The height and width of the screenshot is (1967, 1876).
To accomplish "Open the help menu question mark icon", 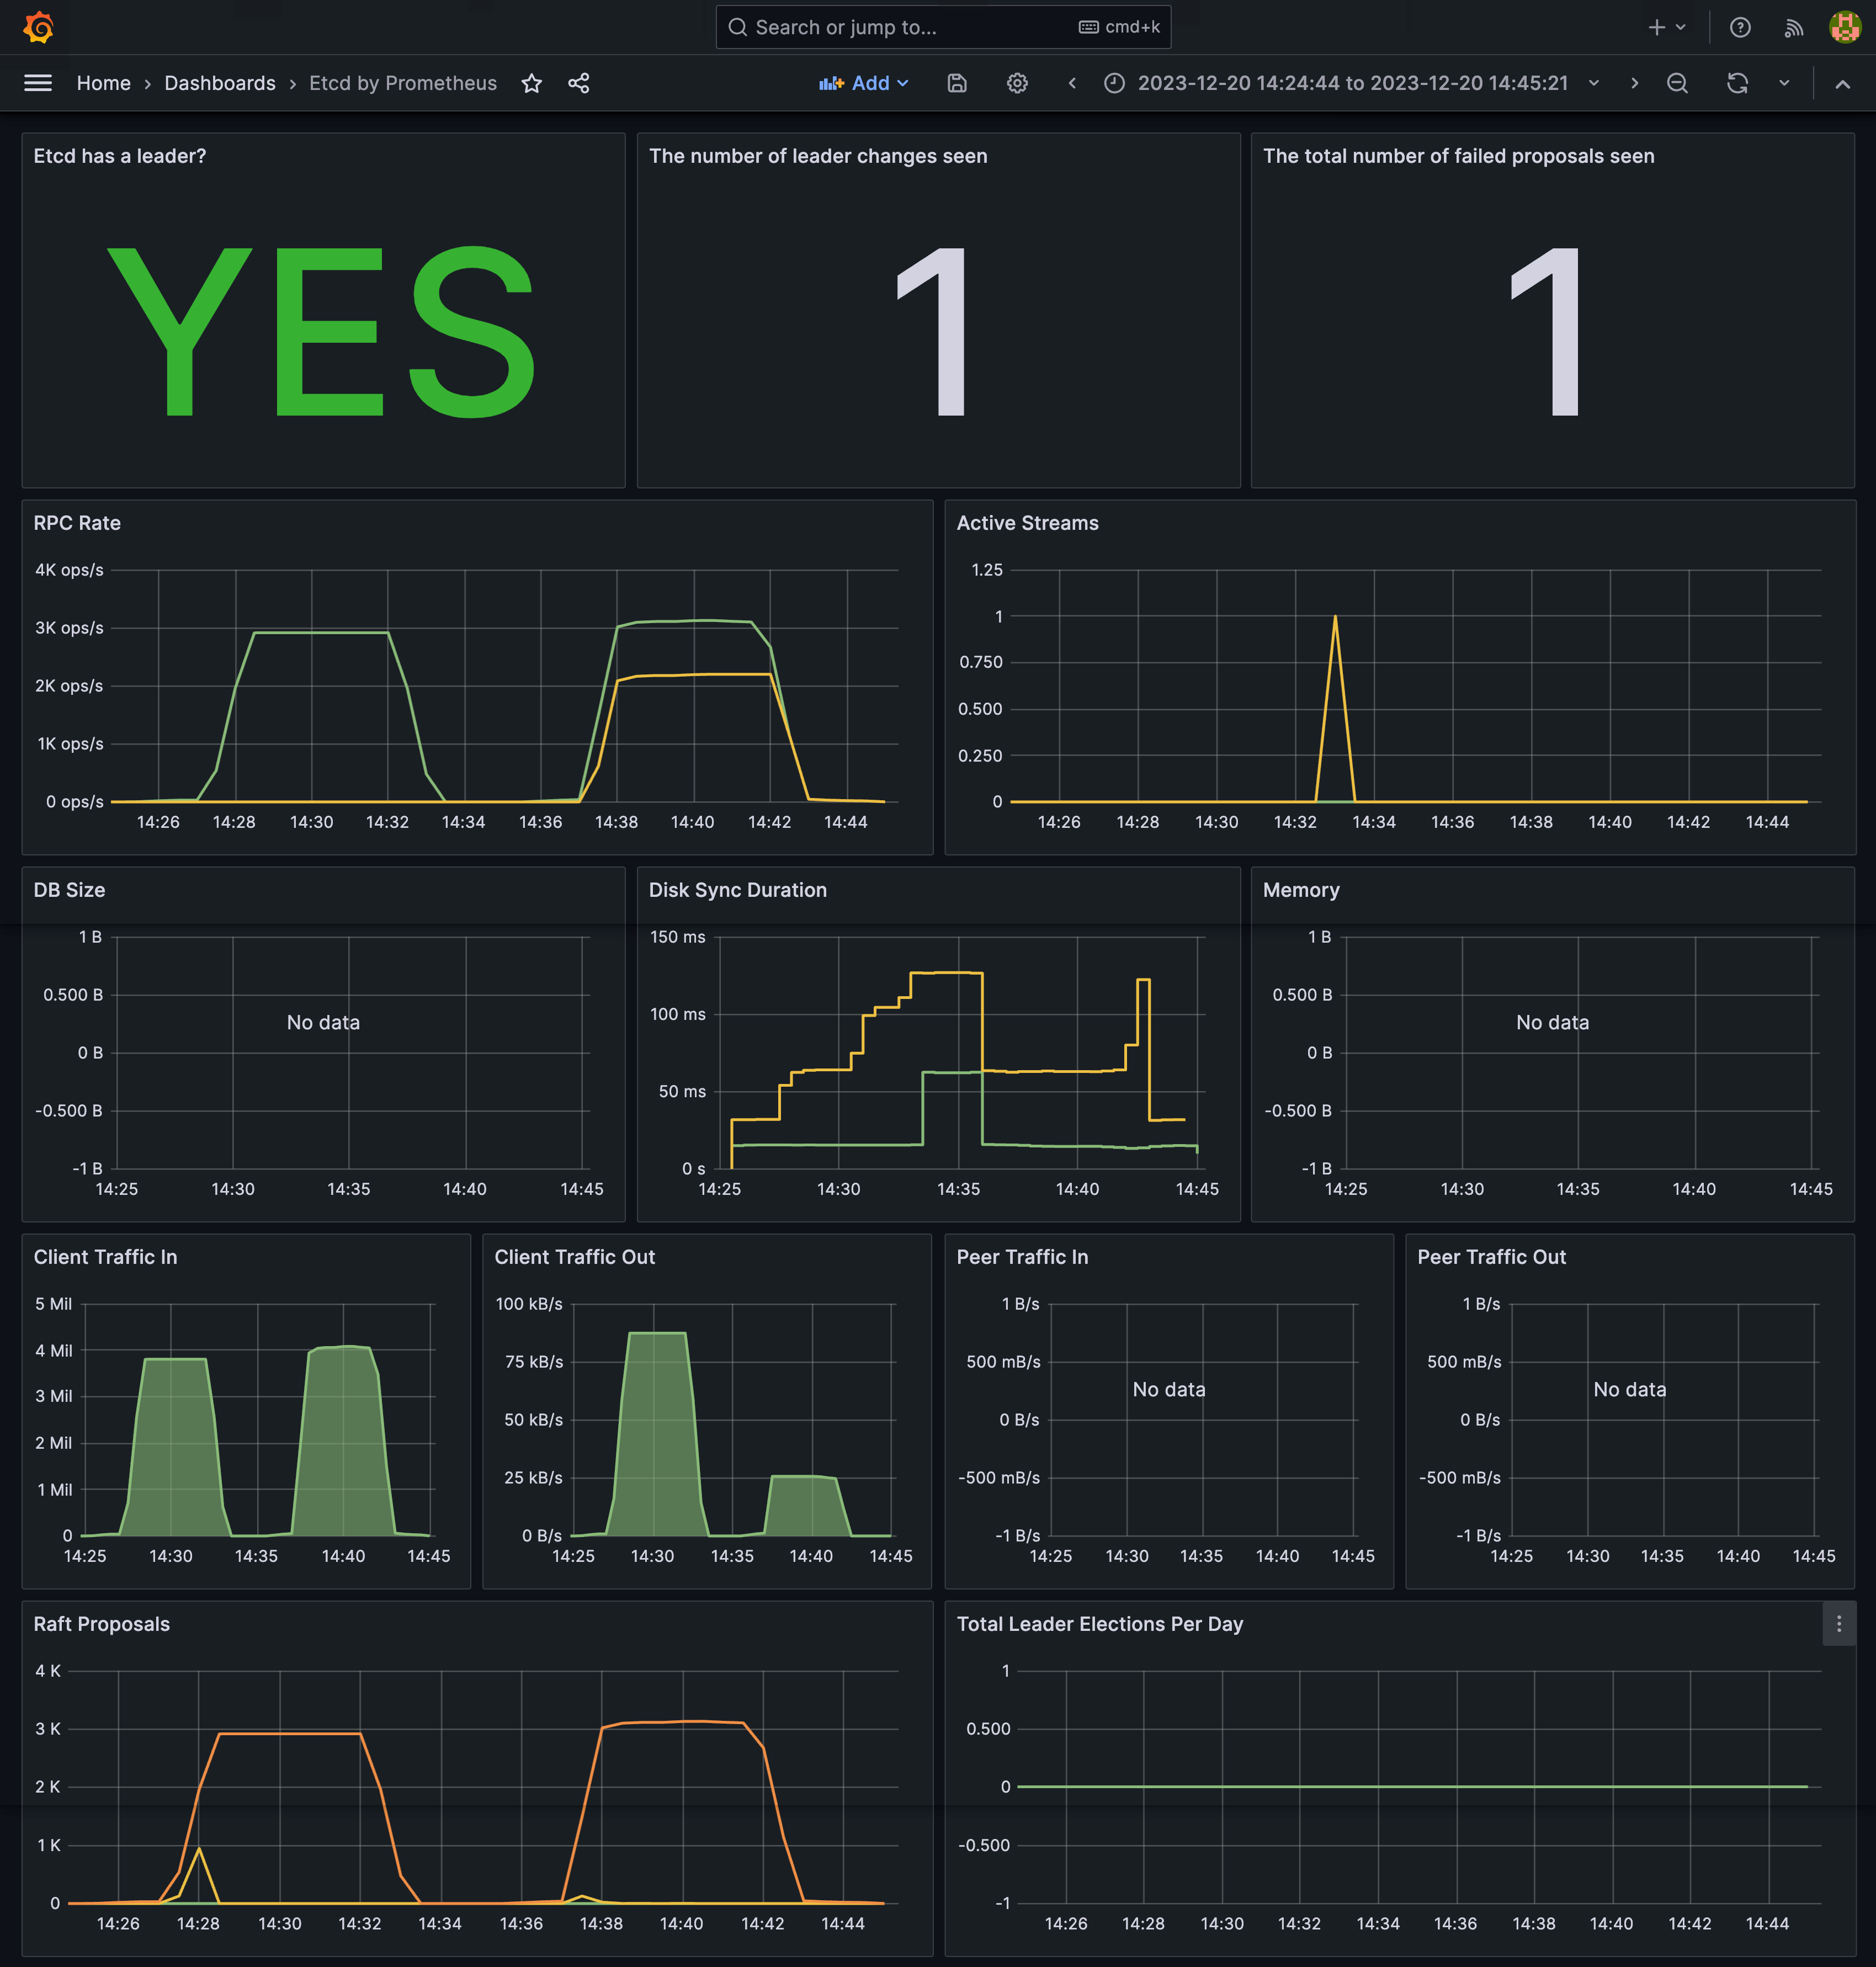I will tap(1740, 27).
